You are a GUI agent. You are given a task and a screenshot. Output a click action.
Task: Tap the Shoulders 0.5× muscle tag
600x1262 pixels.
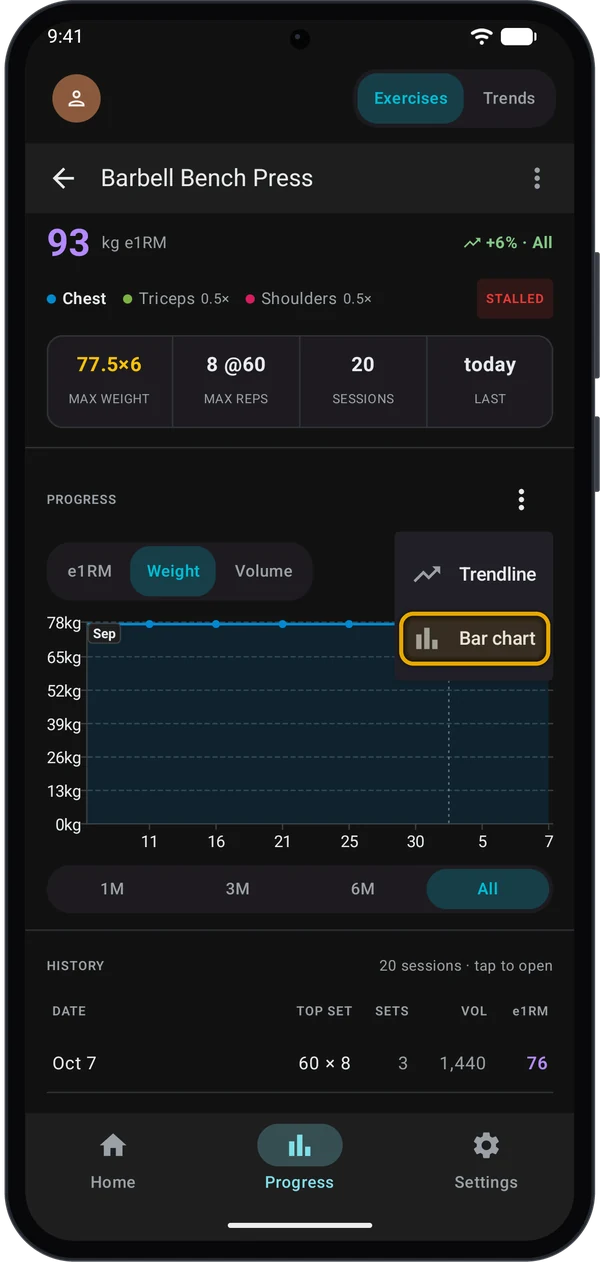308,298
